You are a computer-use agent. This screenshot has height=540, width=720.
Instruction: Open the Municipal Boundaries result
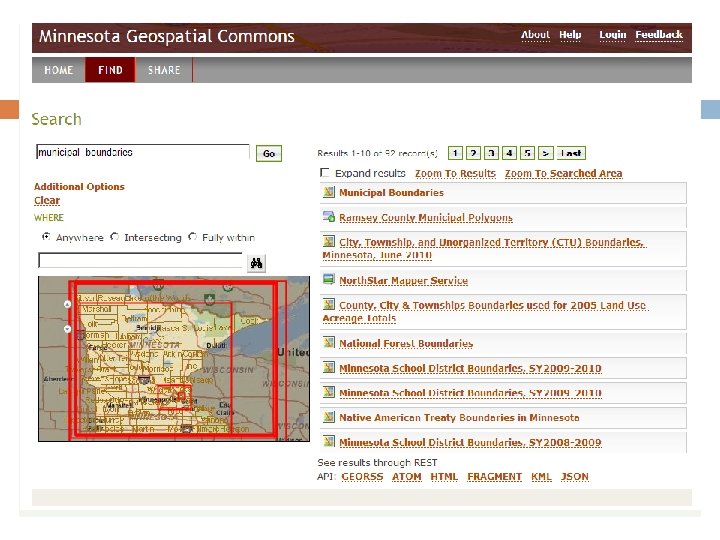pyautogui.click(x=391, y=193)
